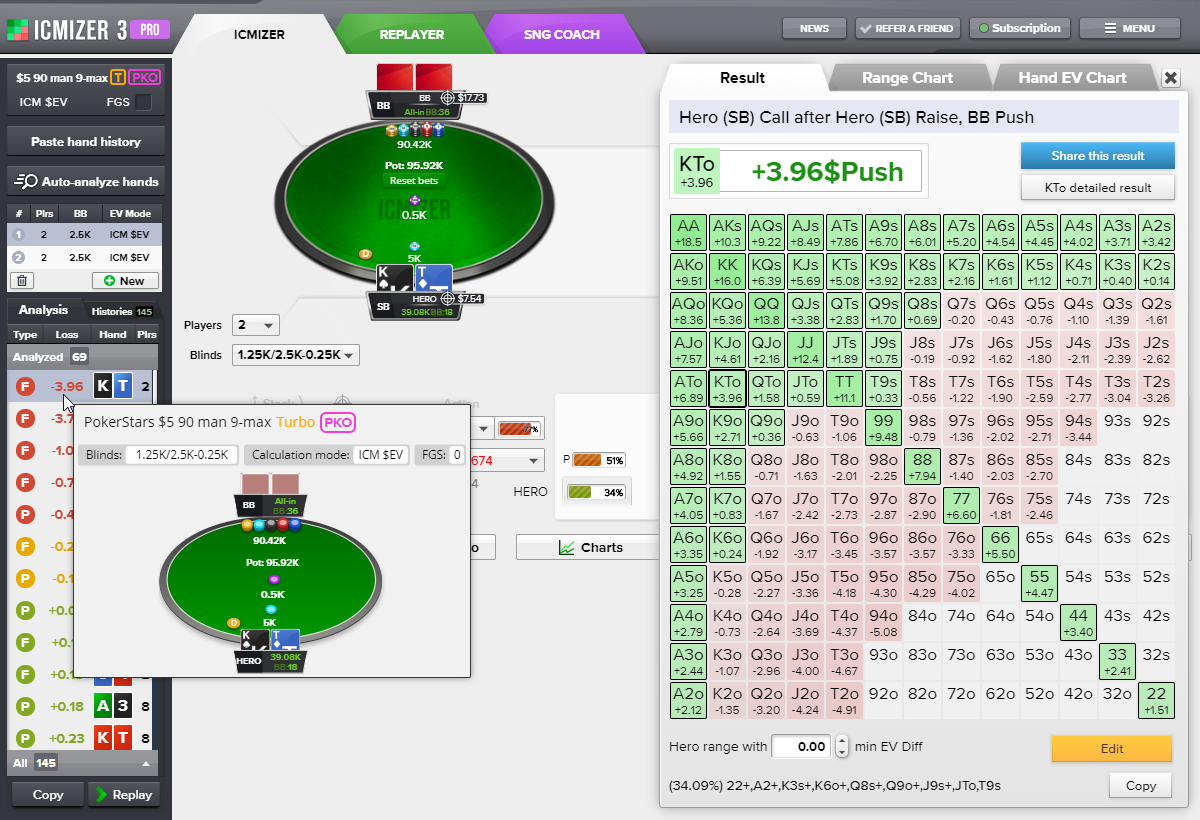1200x820 pixels.
Task: Click Hero's King of spades card
Action: 395,279
